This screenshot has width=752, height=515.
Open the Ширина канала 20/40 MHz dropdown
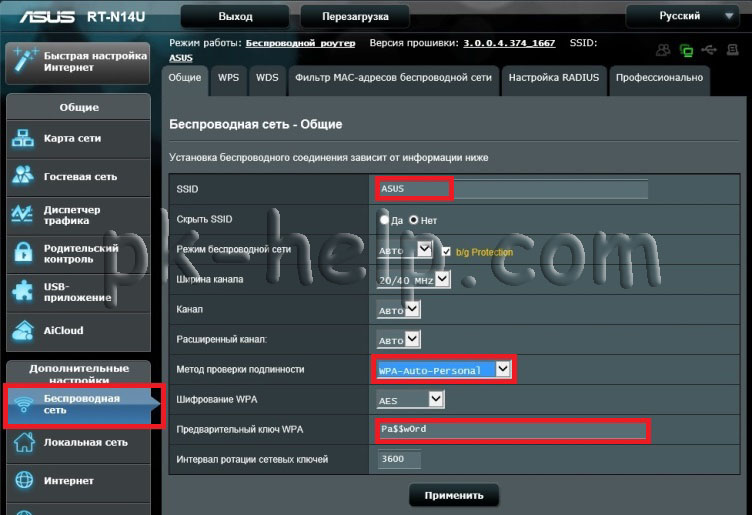coord(413,280)
